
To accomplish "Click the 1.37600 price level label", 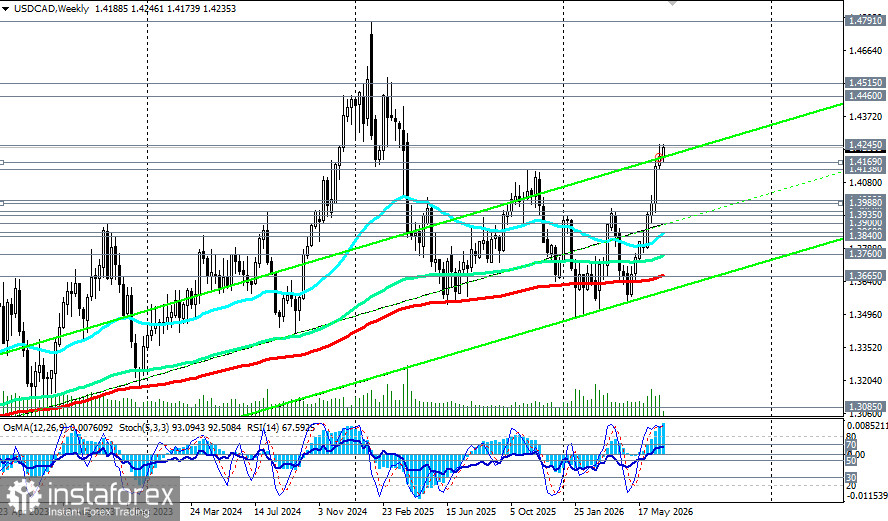I will tap(865, 254).
